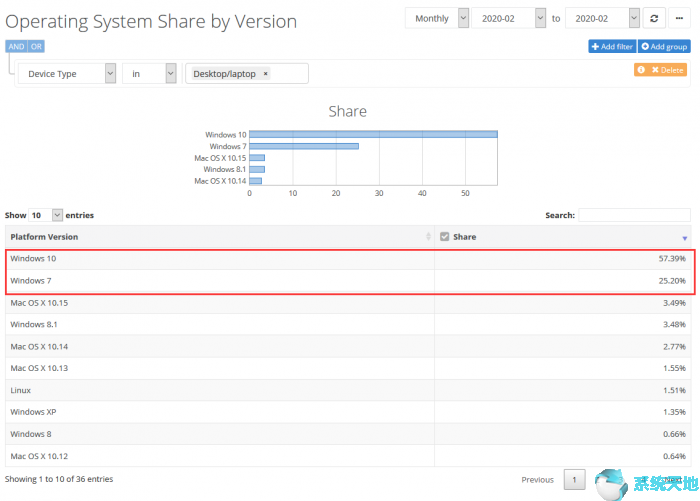Viewport: 700px width, 501px height.
Task: Click the Windows 10 bar in the chart
Action: (x=373, y=134)
